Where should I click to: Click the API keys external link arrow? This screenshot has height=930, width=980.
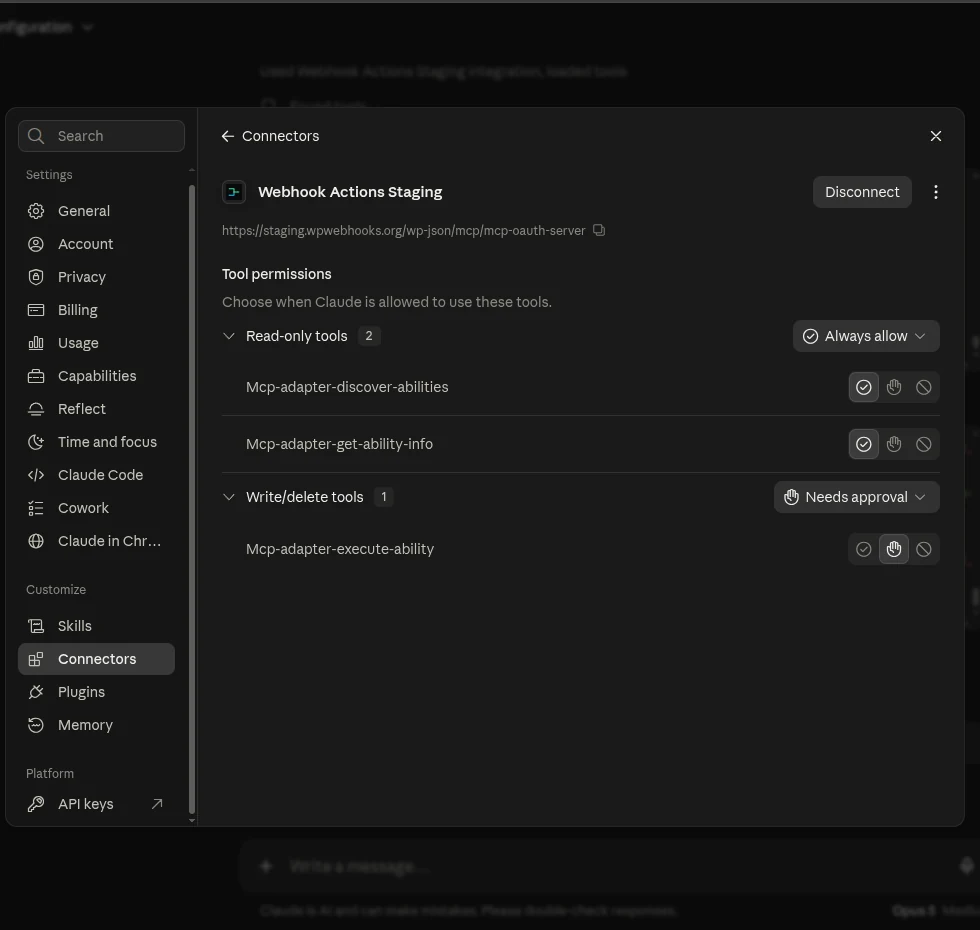[157, 804]
